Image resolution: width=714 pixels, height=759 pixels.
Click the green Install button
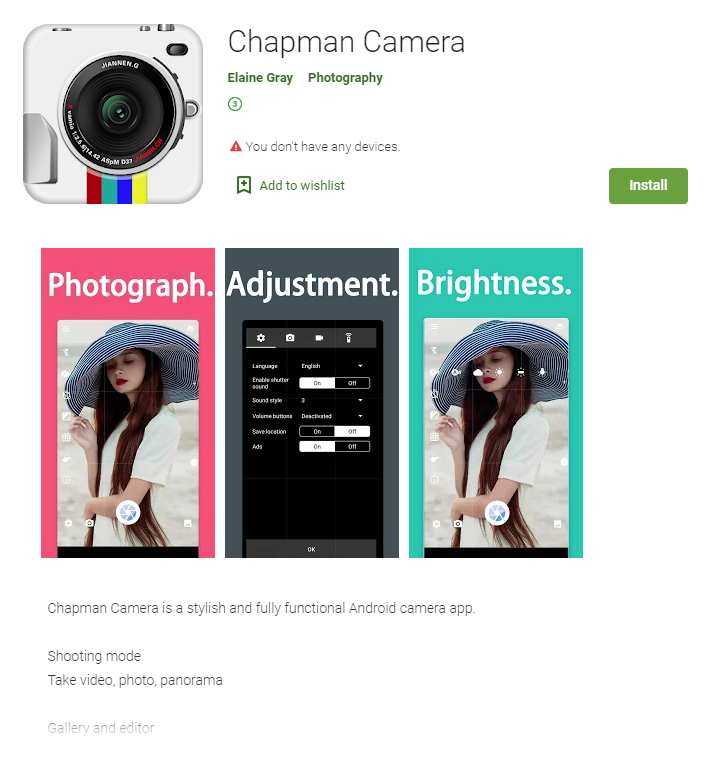(x=648, y=186)
